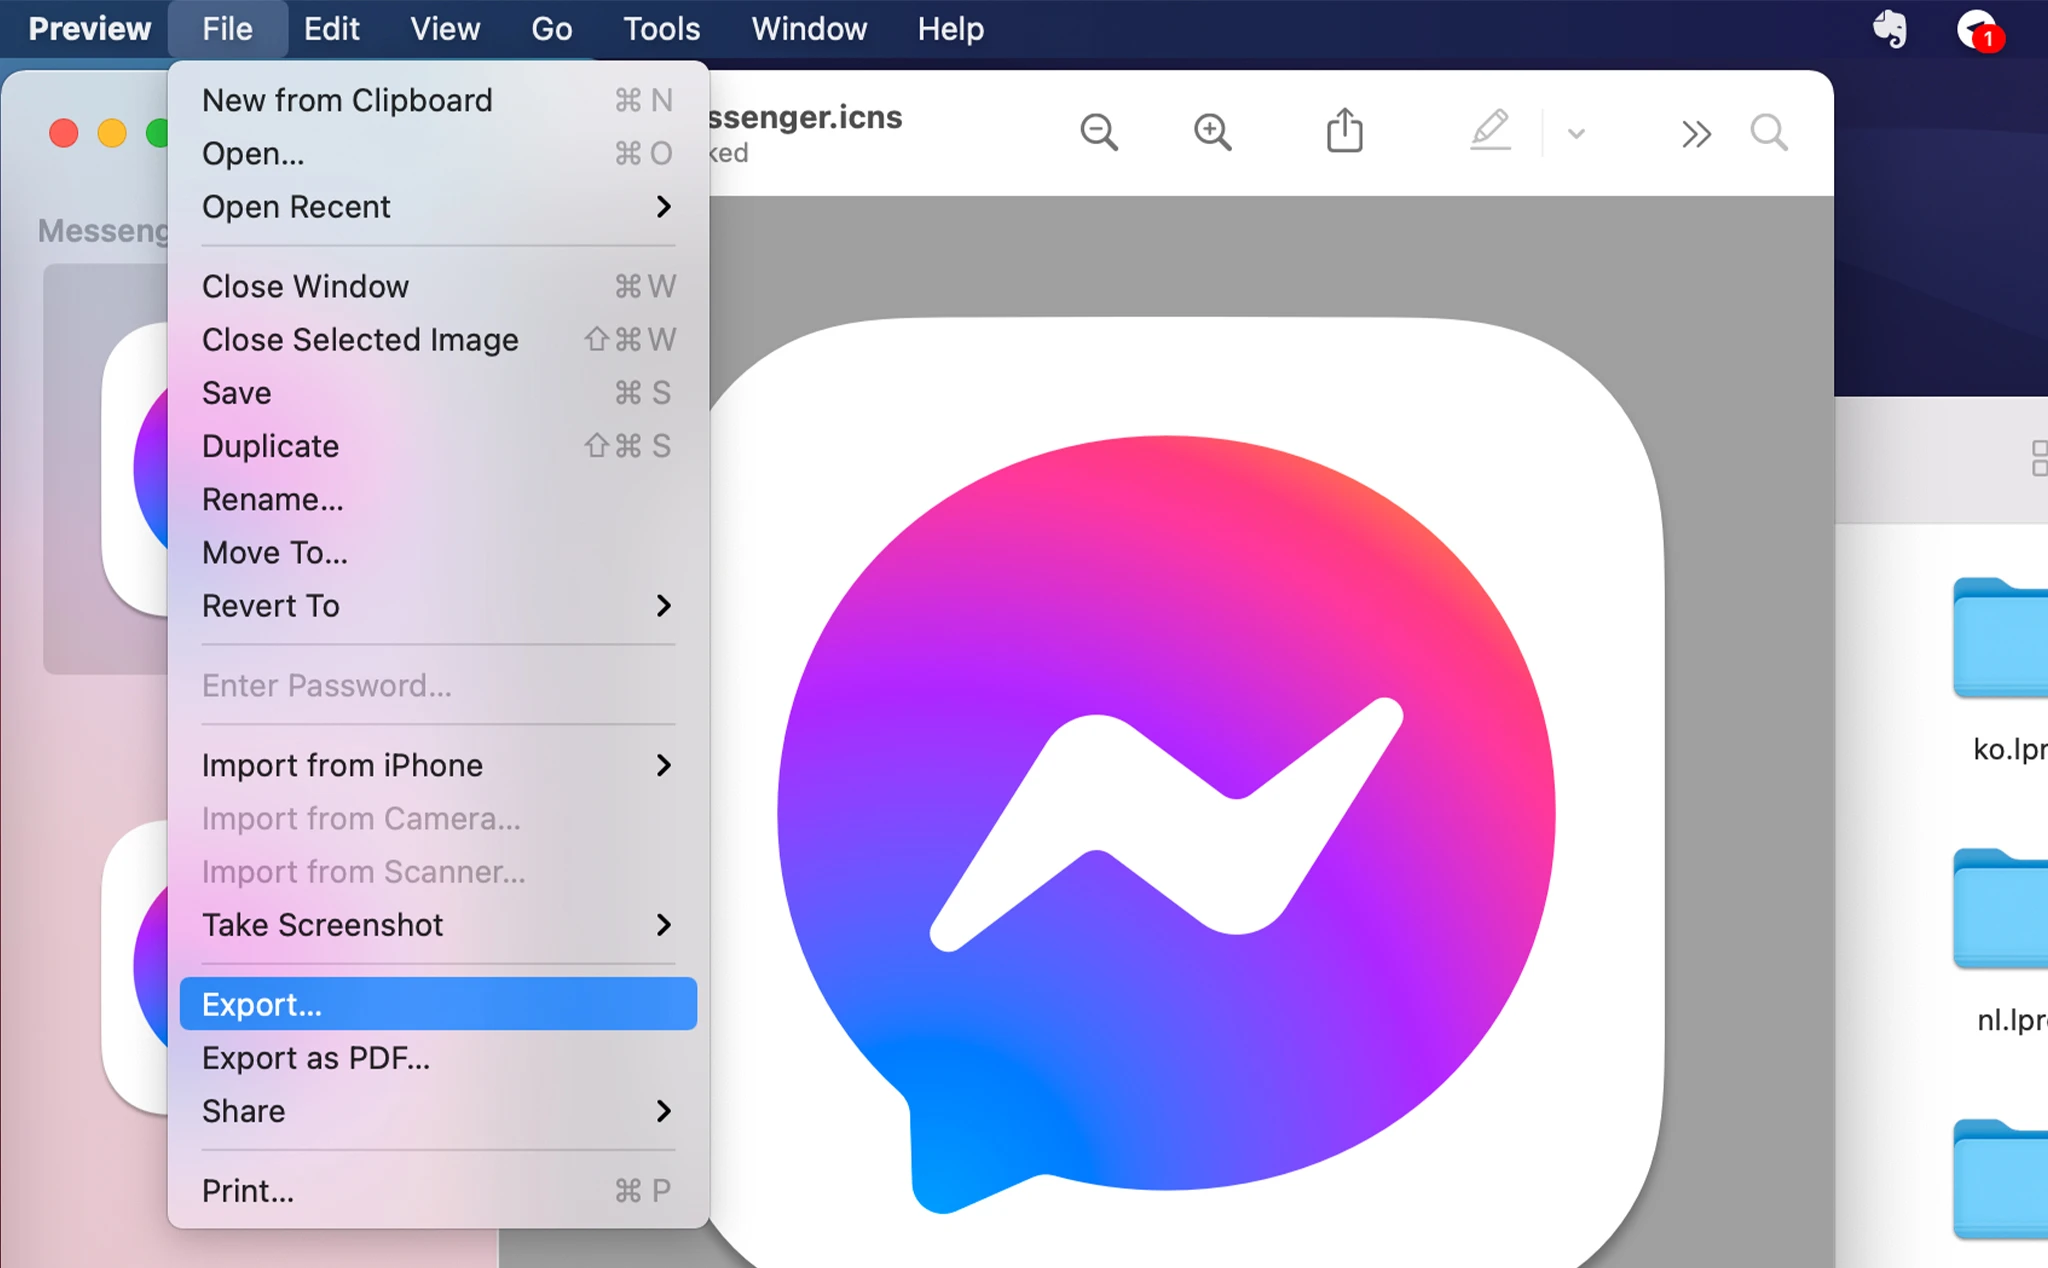The width and height of the screenshot is (2048, 1268).
Task: Click the zoom in magnifier icon
Action: coord(1212,132)
